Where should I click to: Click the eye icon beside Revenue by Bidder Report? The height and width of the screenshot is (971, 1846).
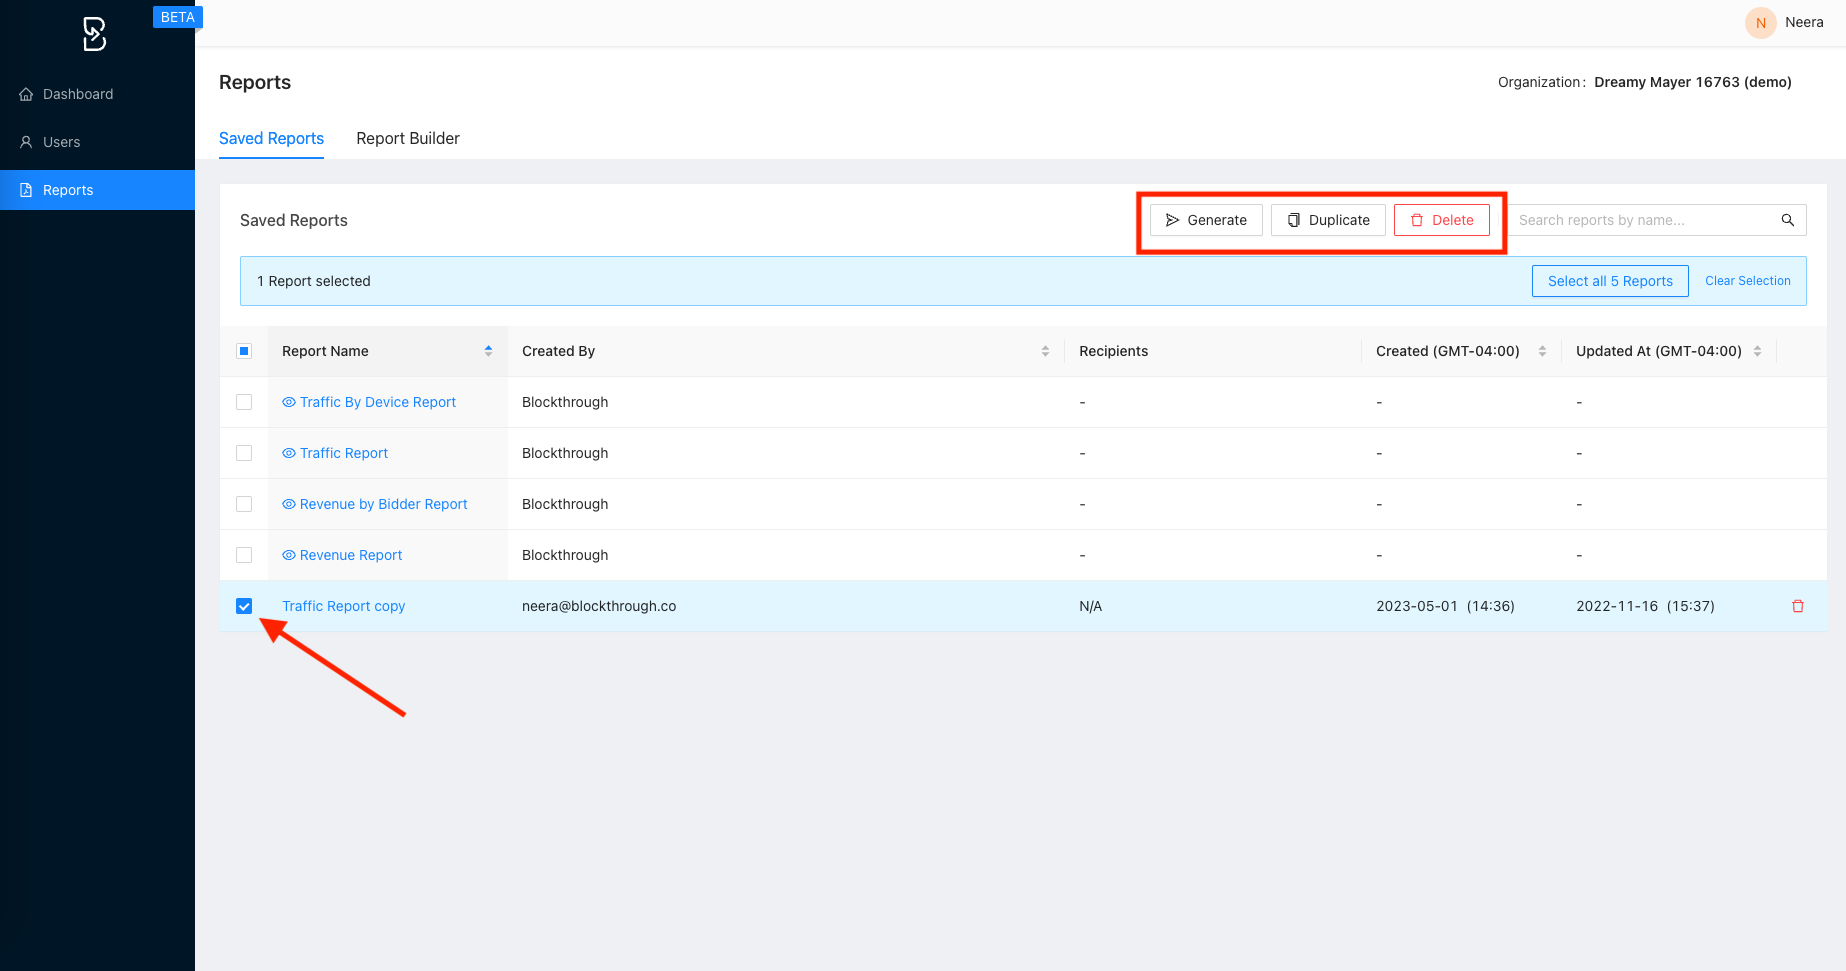[289, 504]
